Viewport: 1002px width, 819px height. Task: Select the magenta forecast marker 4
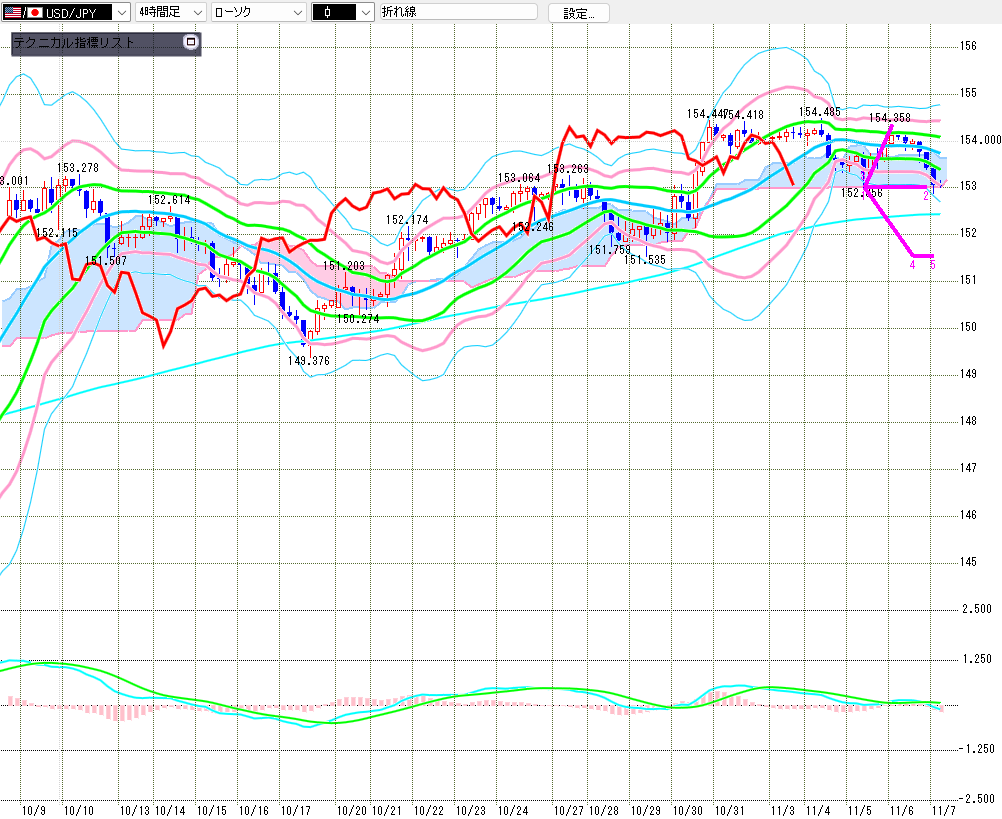click(912, 265)
